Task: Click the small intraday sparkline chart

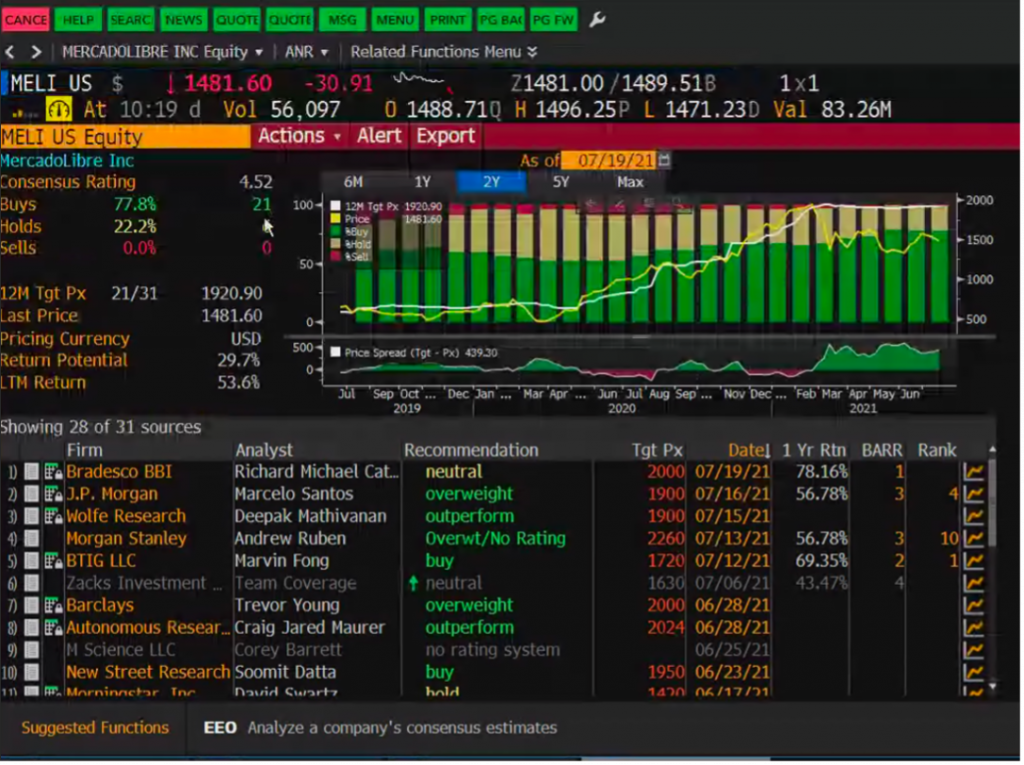Action: [424, 82]
